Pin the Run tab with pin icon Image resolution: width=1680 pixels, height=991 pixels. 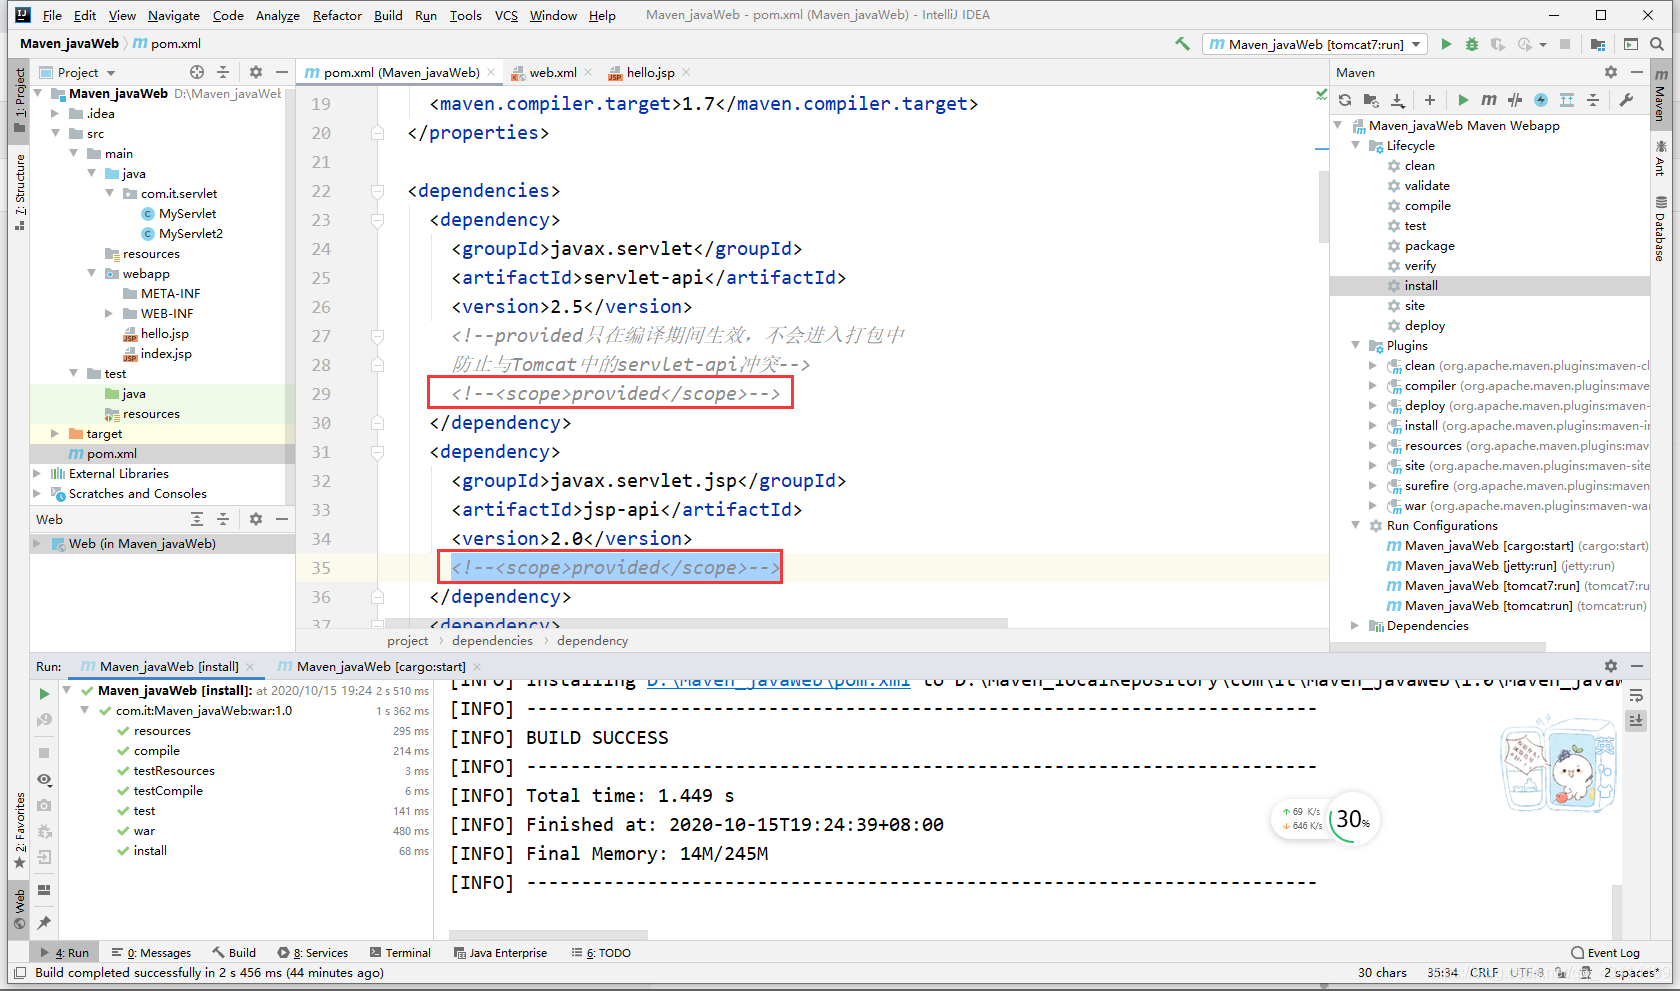(44, 922)
